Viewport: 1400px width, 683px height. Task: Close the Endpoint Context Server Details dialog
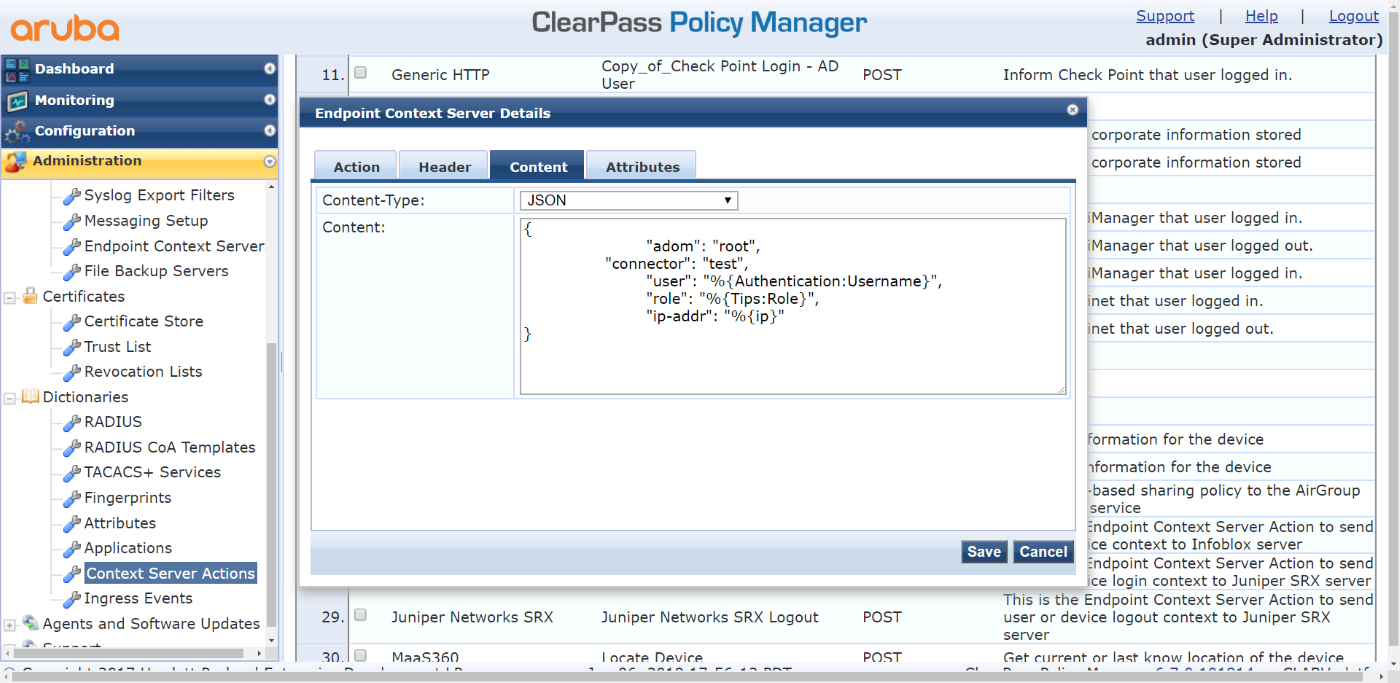coord(1072,110)
